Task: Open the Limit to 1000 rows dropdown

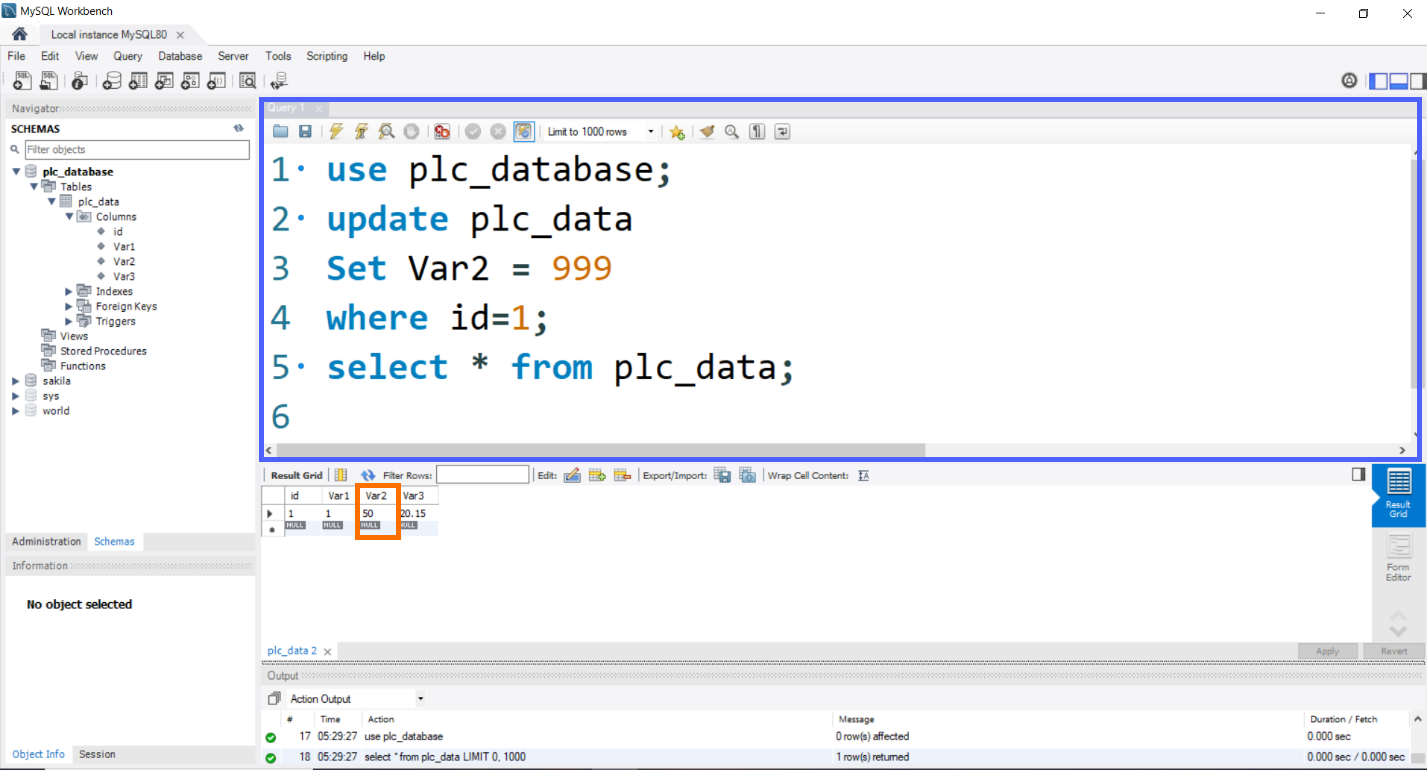Action: pos(650,131)
